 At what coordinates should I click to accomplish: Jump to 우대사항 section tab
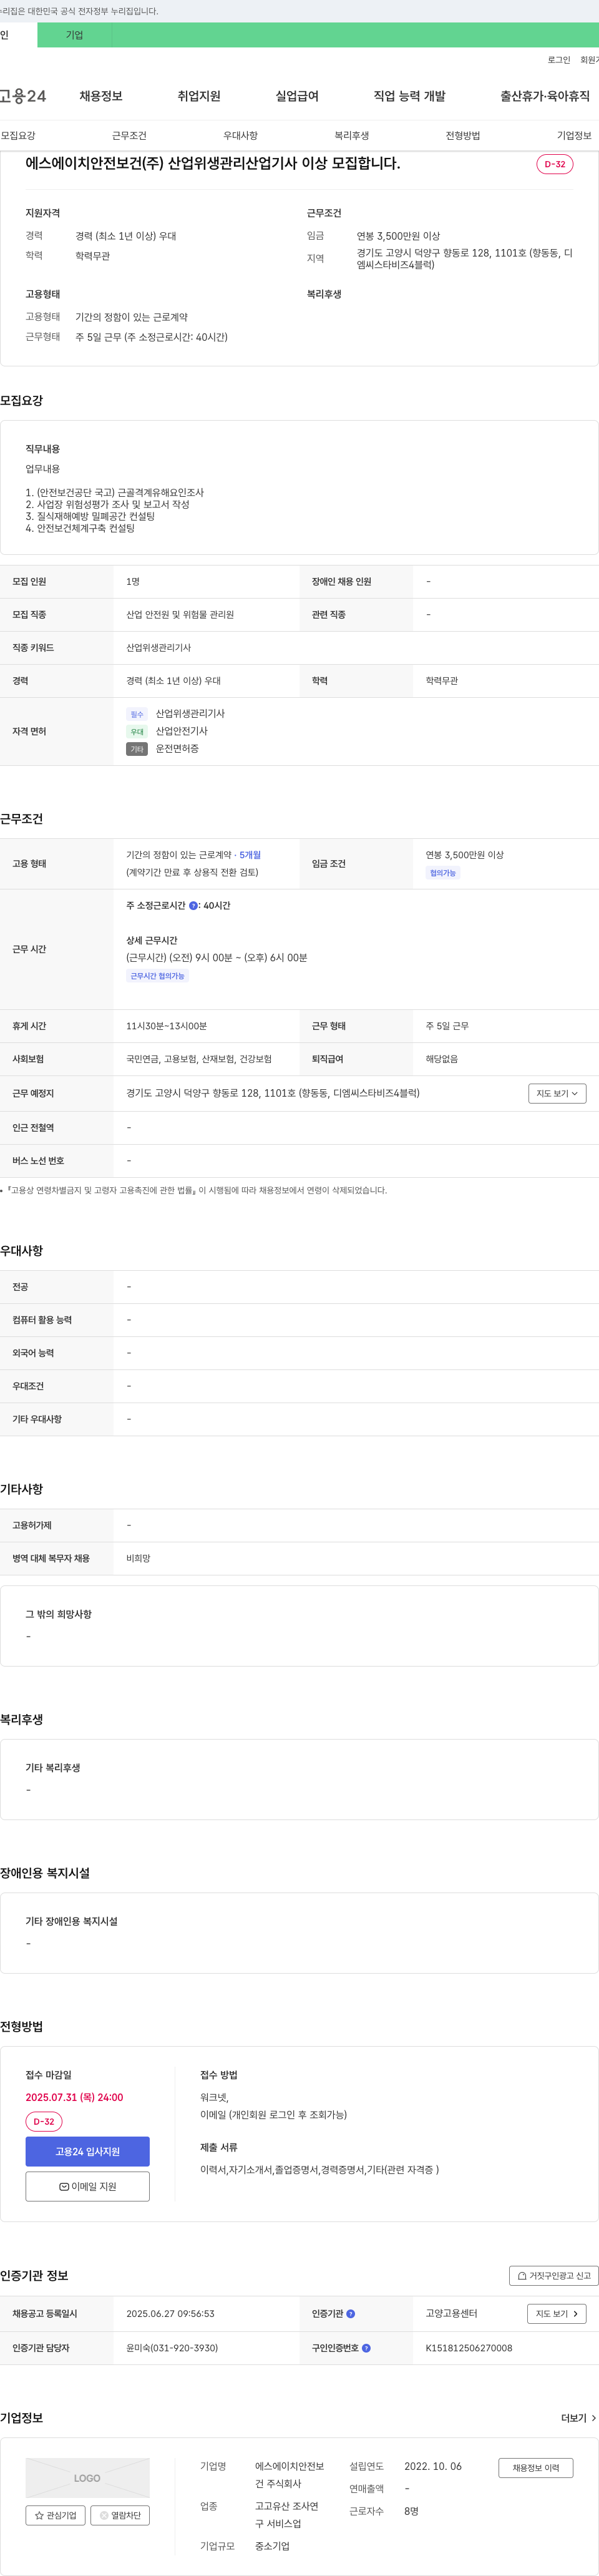(240, 135)
